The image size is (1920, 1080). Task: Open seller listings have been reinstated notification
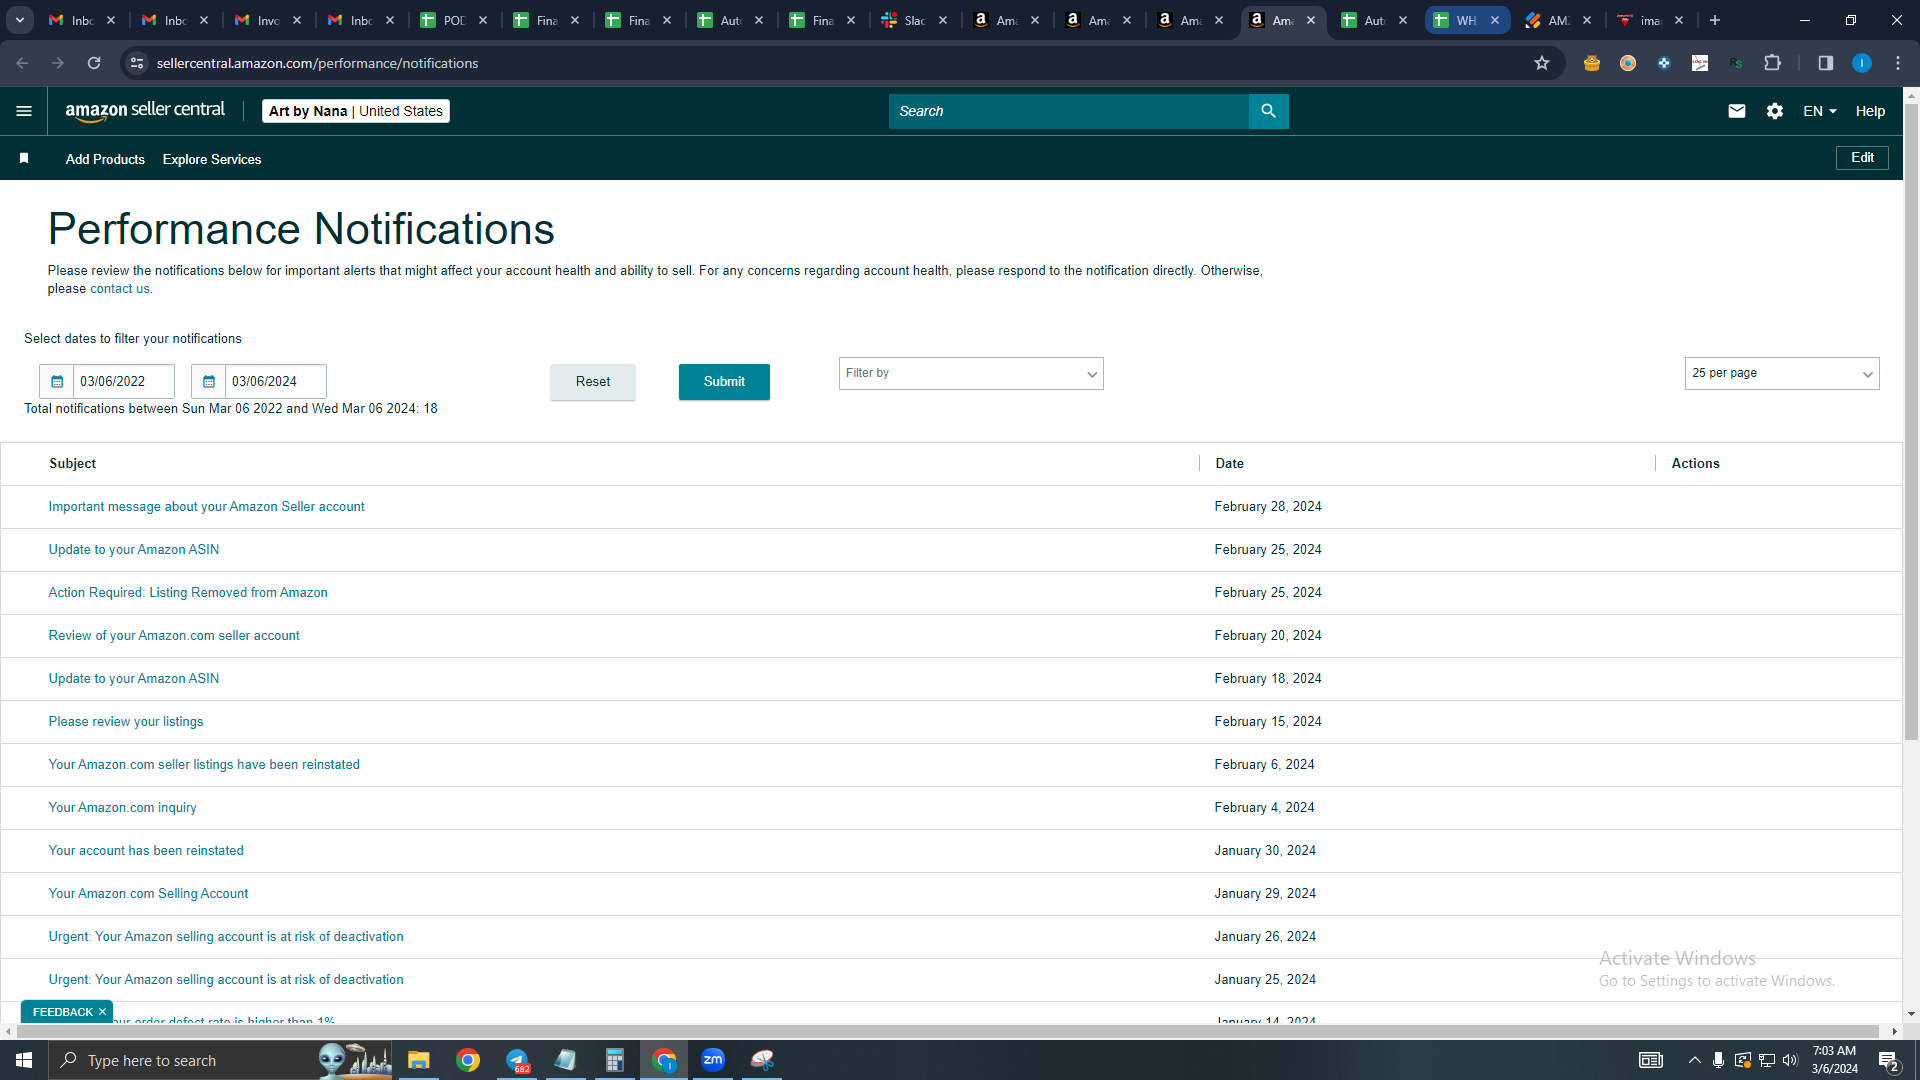click(204, 765)
